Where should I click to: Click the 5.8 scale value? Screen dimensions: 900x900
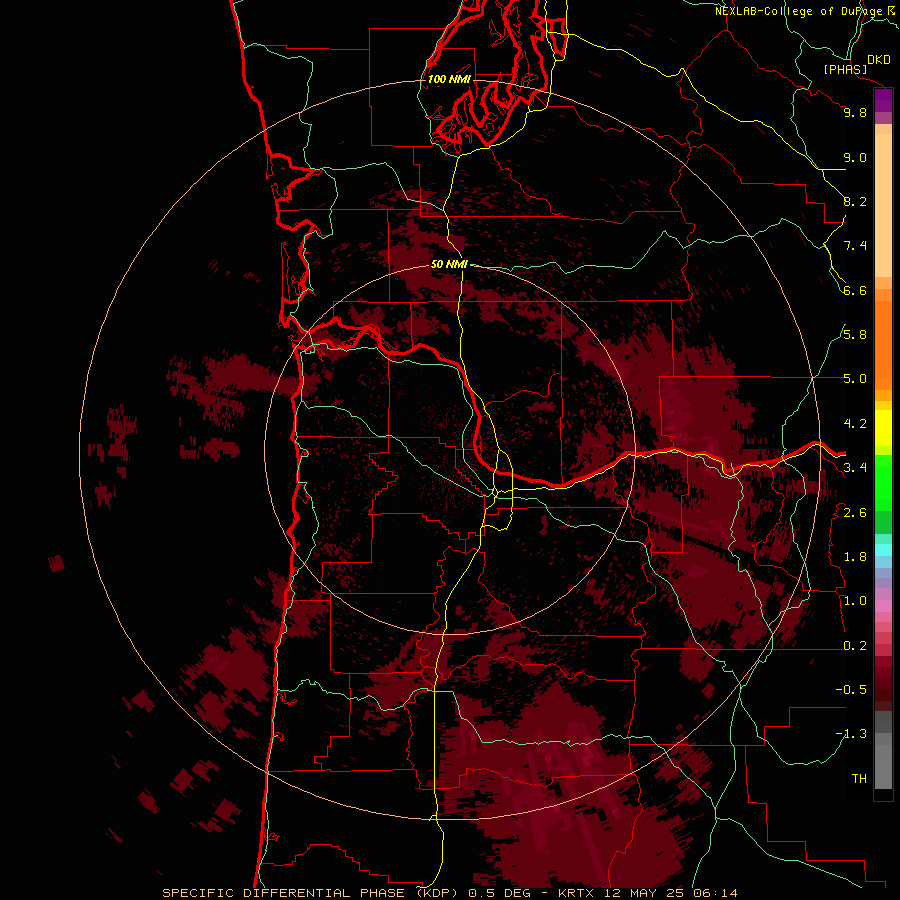click(x=855, y=335)
